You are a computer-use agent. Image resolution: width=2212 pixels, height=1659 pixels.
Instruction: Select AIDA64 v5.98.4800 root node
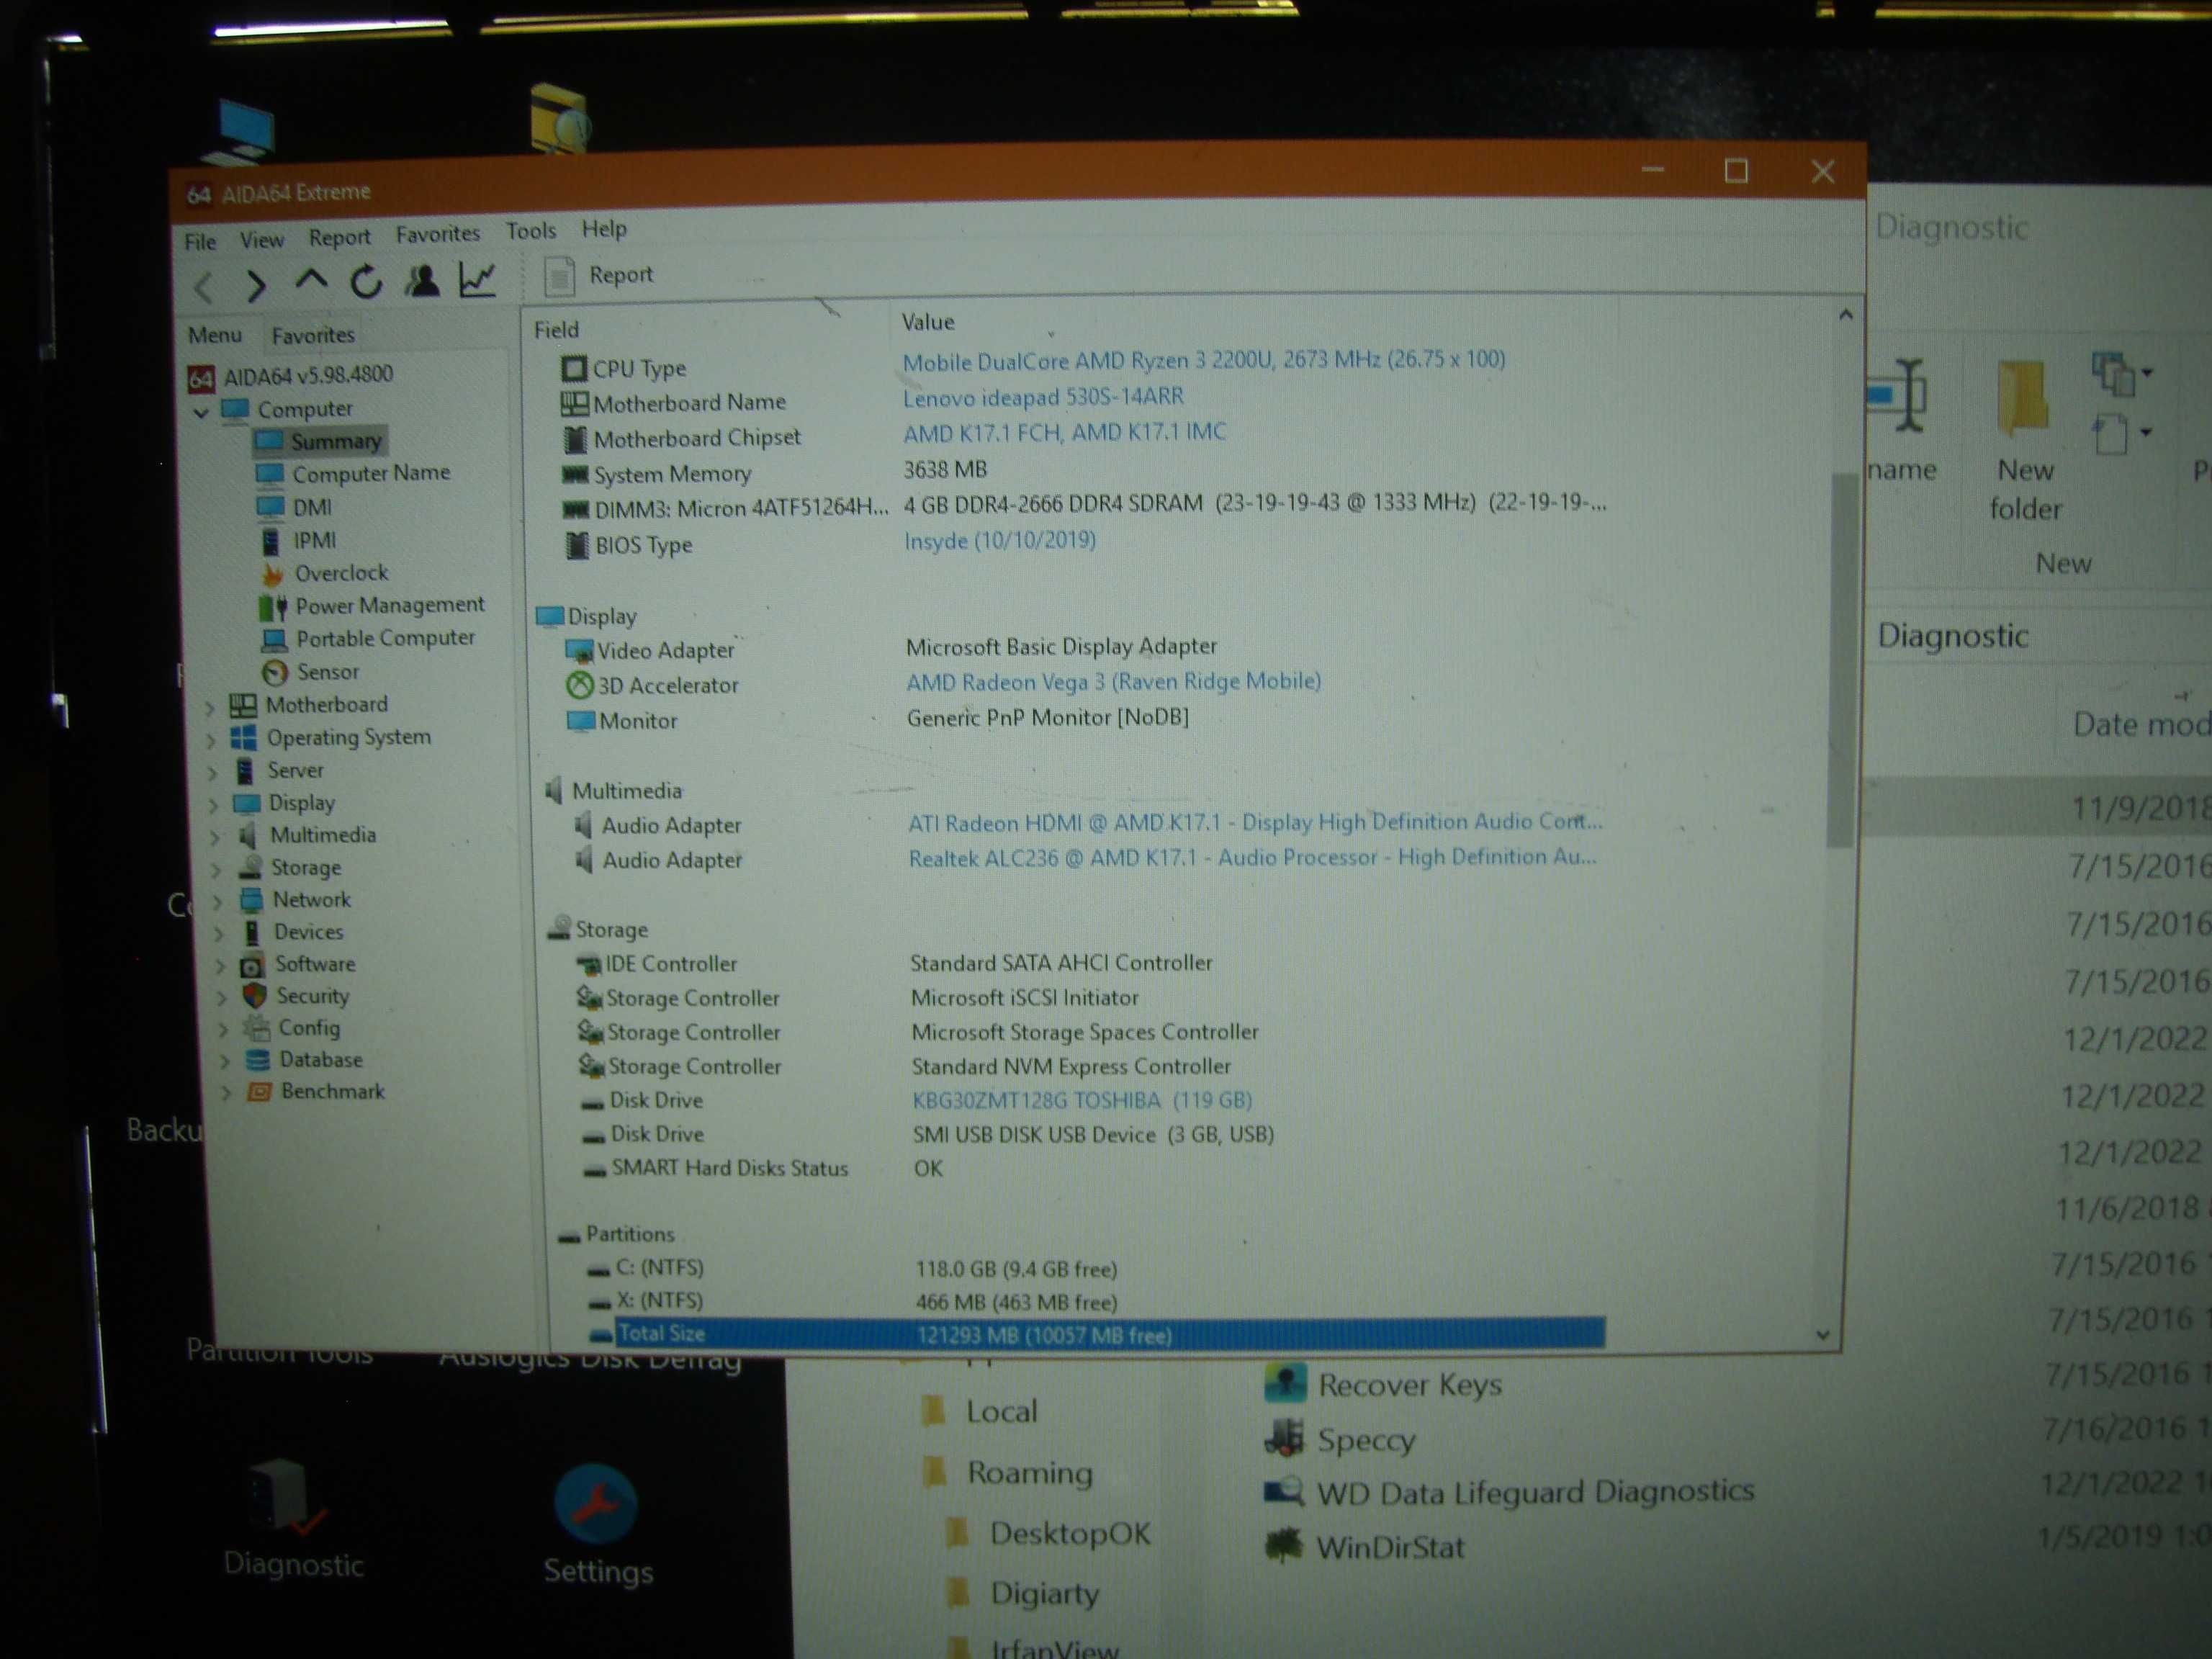291,376
